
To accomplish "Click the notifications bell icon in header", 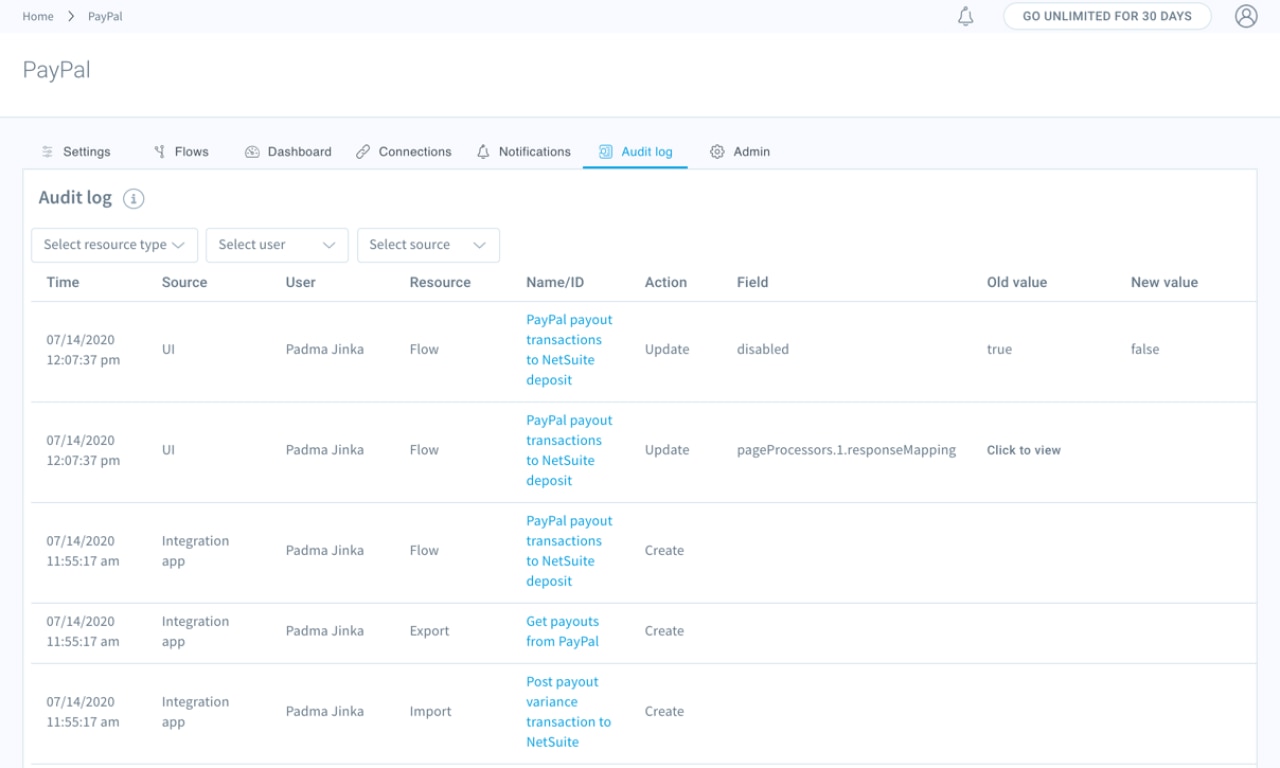I will point(965,17).
